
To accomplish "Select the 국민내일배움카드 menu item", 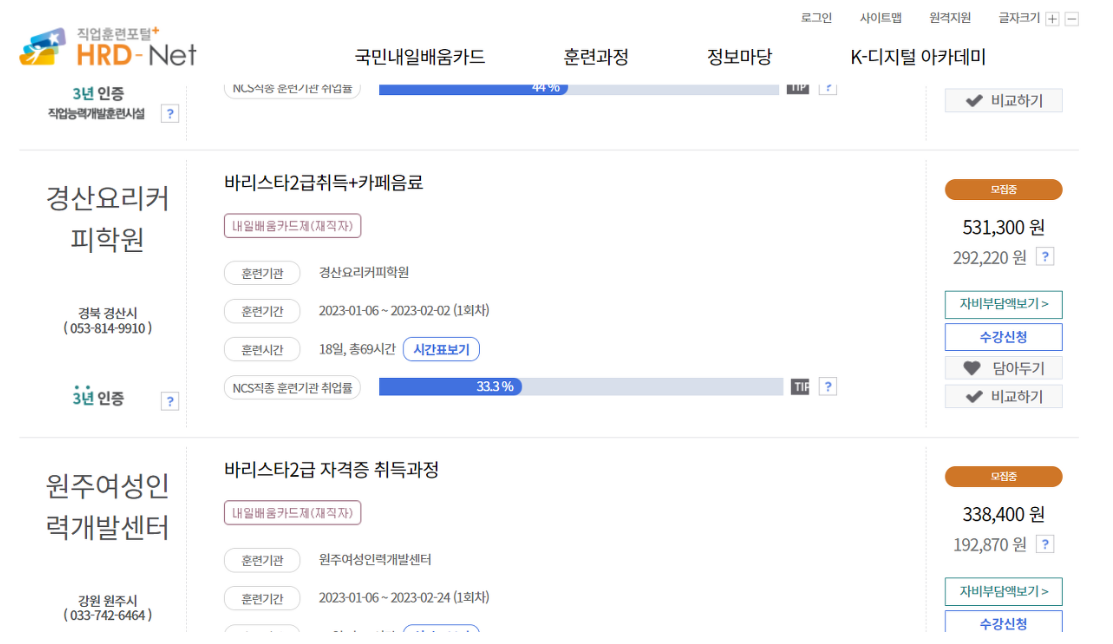I will (x=421, y=57).
